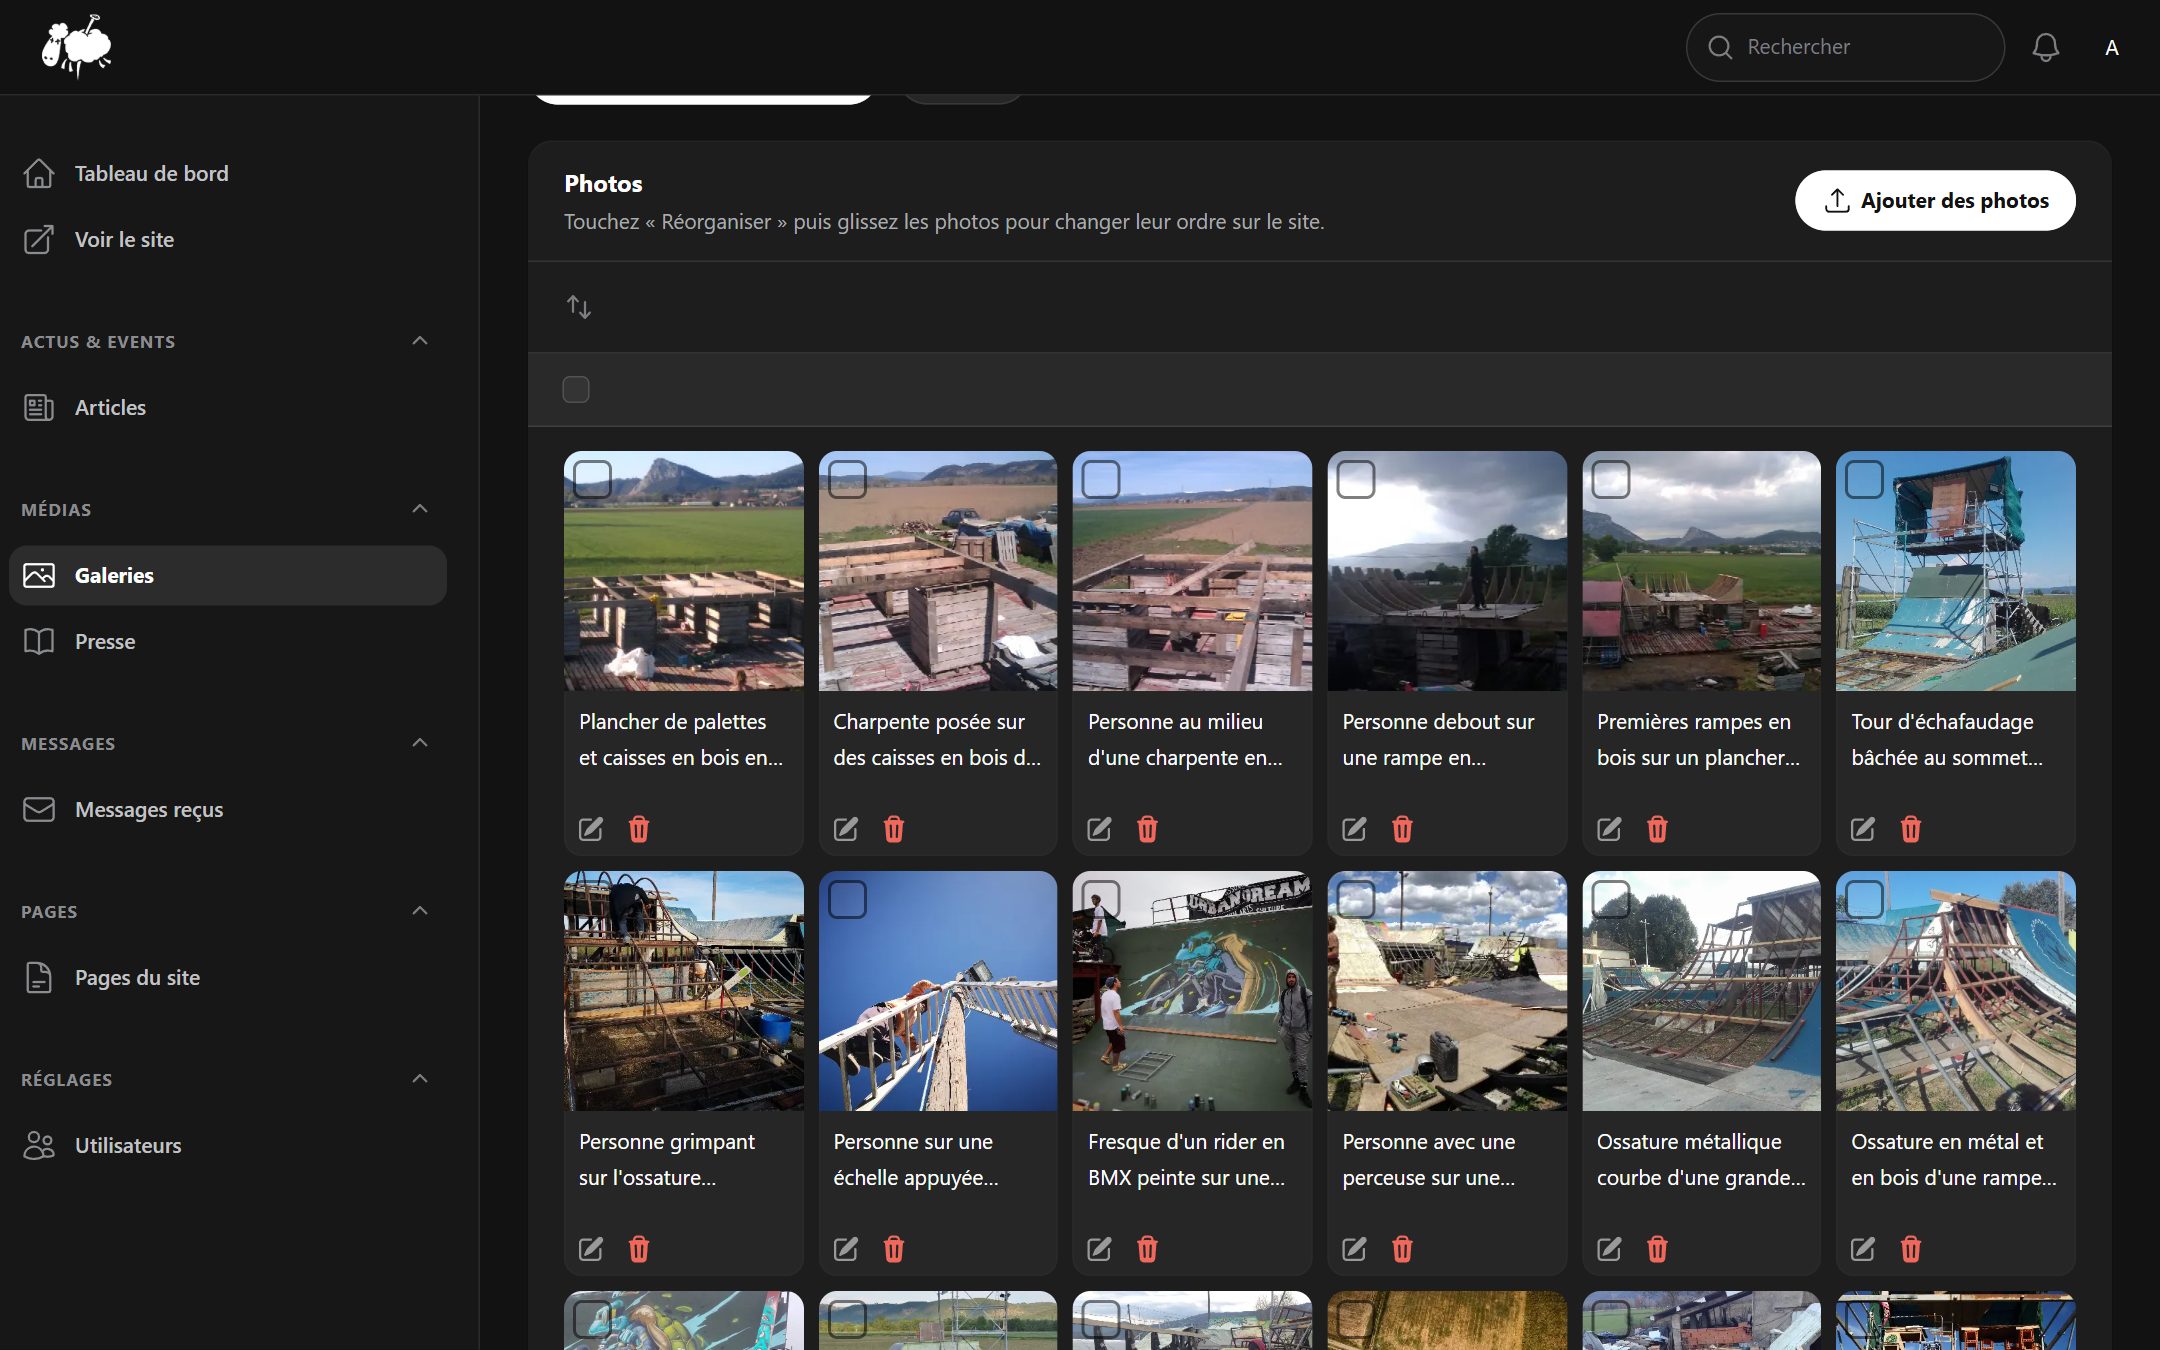The width and height of the screenshot is (2160, 1350).
Task: Delete the Personne sur une échelle photo
Action: pyautogui.click(x=894, y=1249)
